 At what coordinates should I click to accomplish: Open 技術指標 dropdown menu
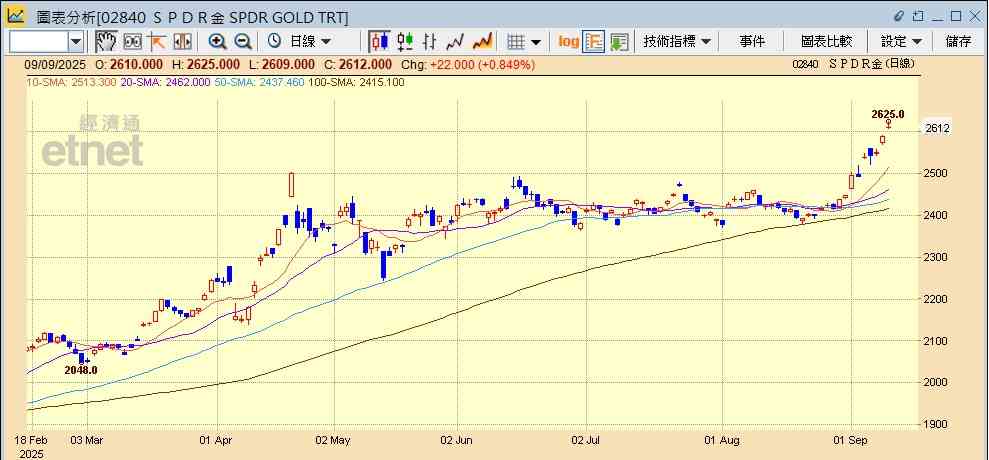(x=677, y=42)
